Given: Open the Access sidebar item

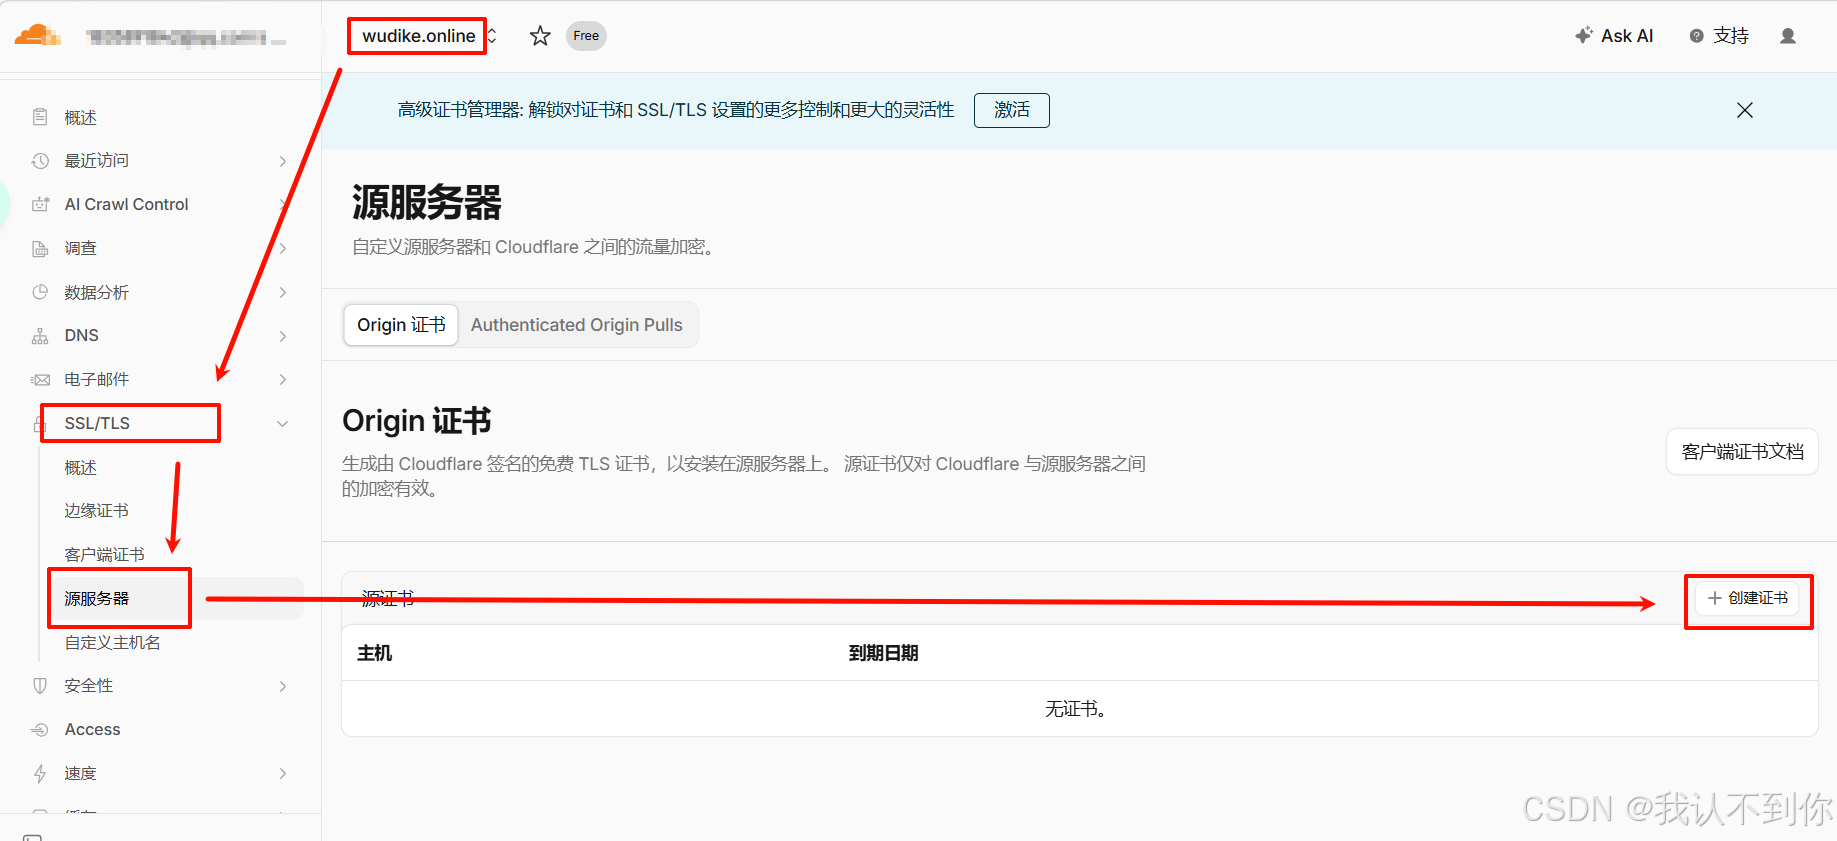Looking at the screenshot, I should [x=93, y=730].
